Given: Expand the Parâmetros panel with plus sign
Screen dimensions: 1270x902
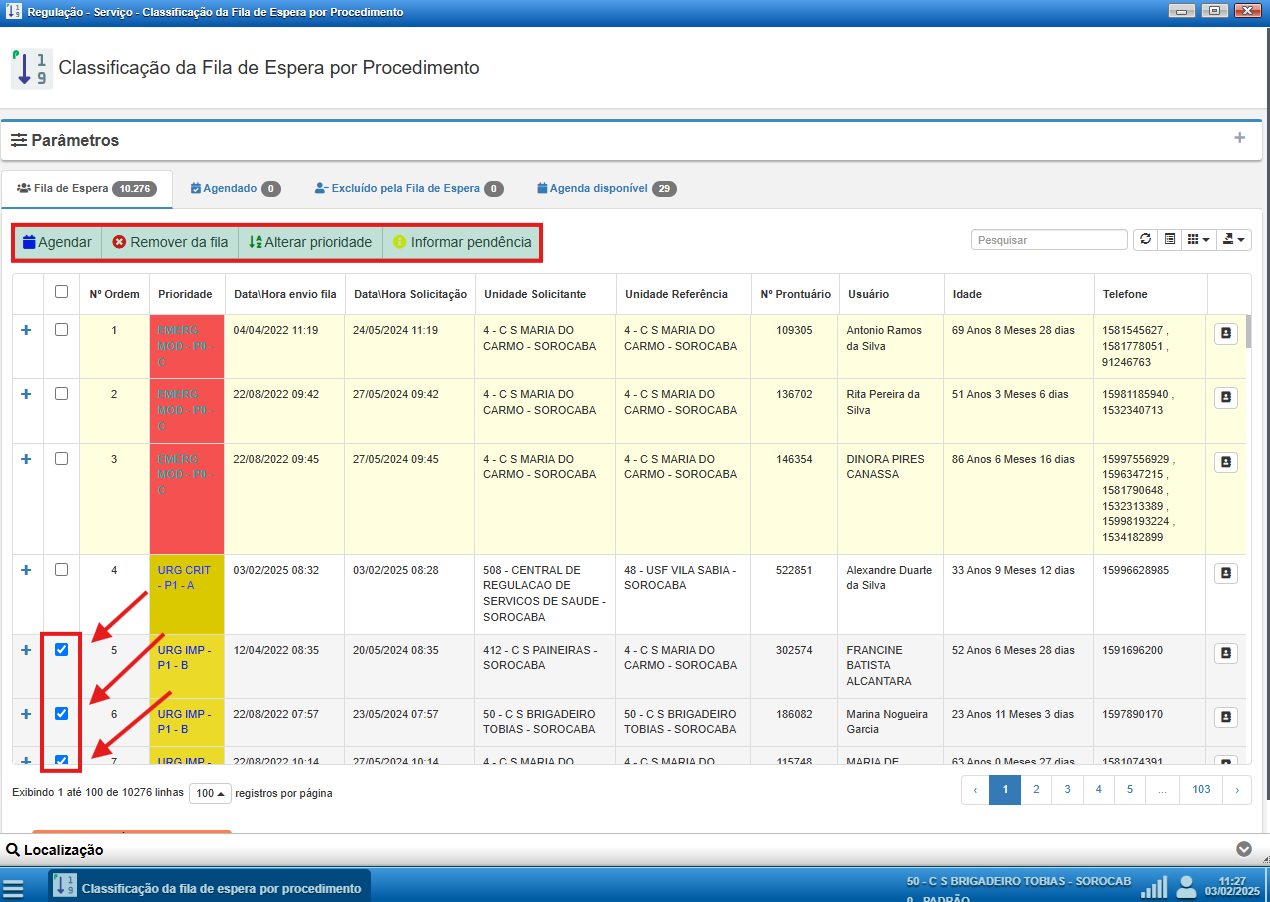Looking at the screenshot, I should click(1239, 138).
